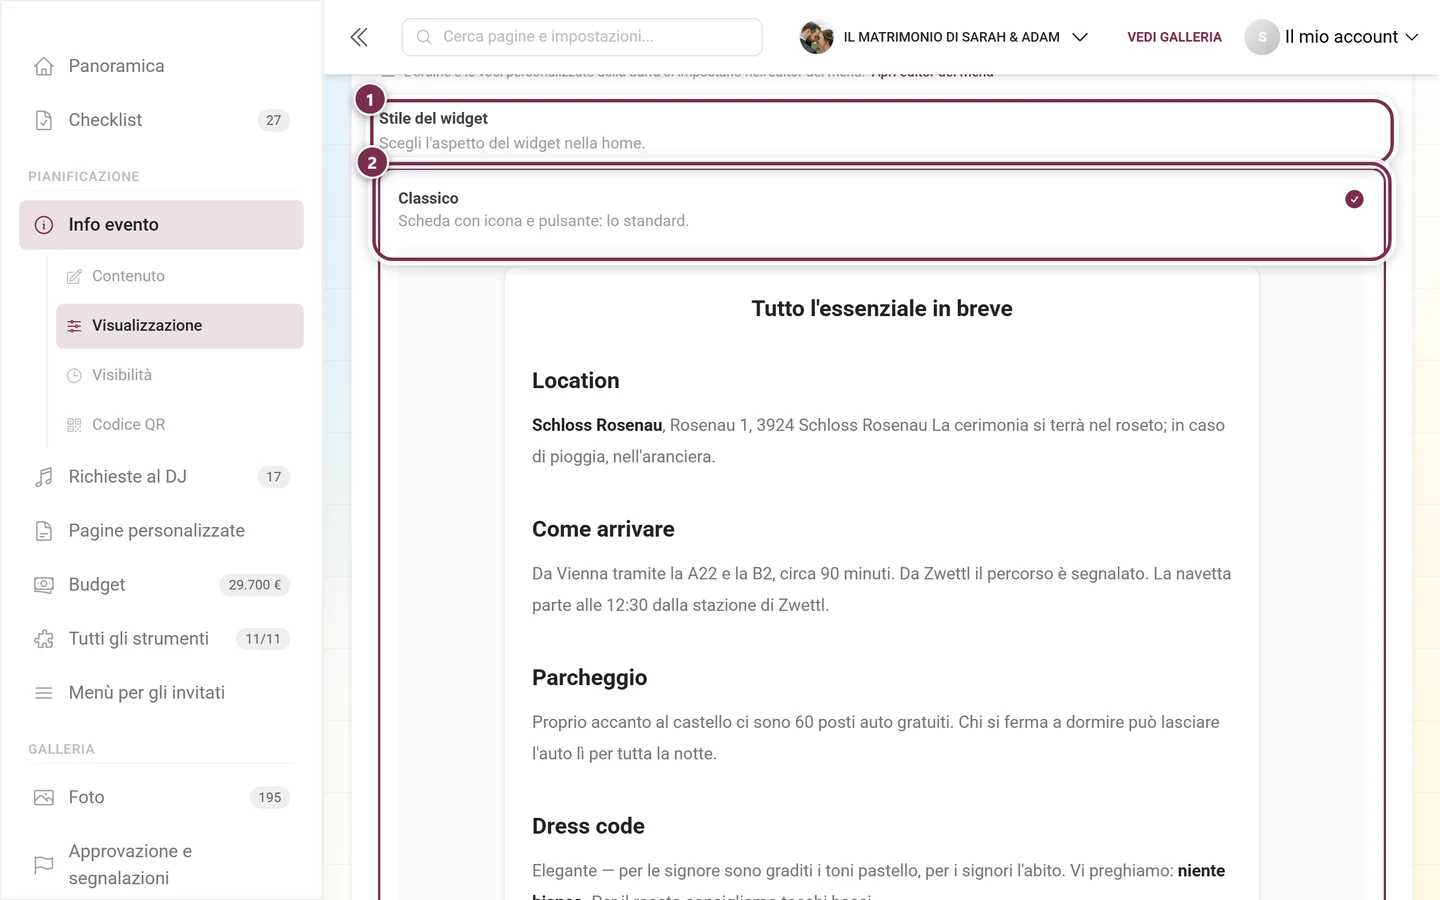Open Panoramica in the sidebar
This screenshot has height=900, width=1440.
point(161,66)
